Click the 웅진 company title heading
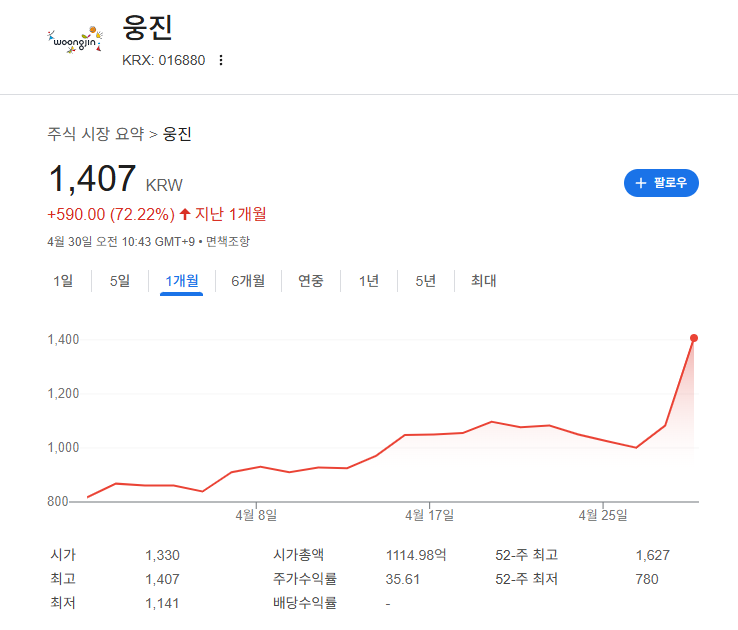The height and width of the screenshot is (630, 738). coord(147,27)
